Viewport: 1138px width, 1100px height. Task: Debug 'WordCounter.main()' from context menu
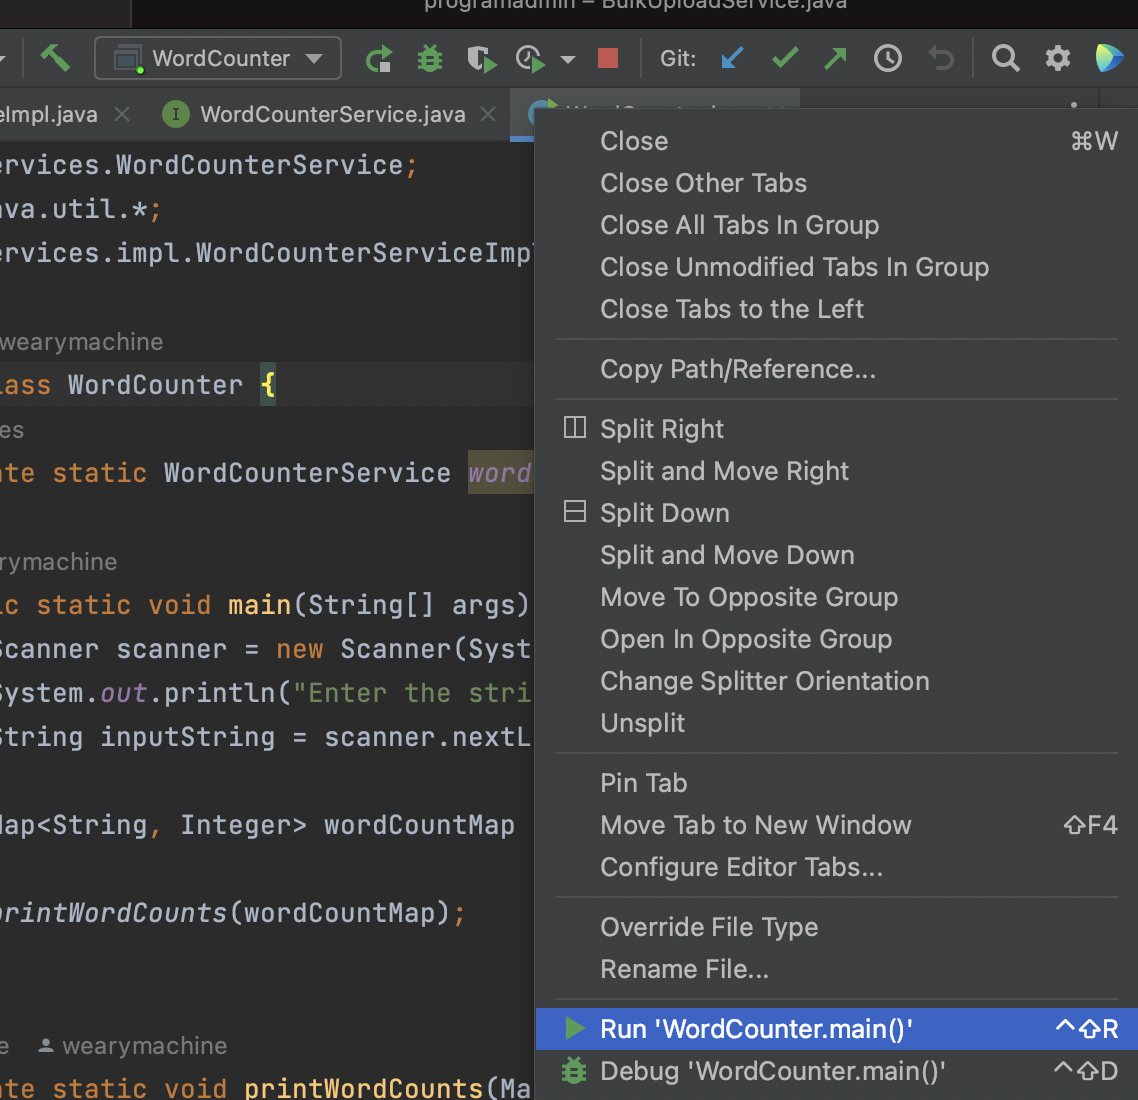click(837, 1071)
